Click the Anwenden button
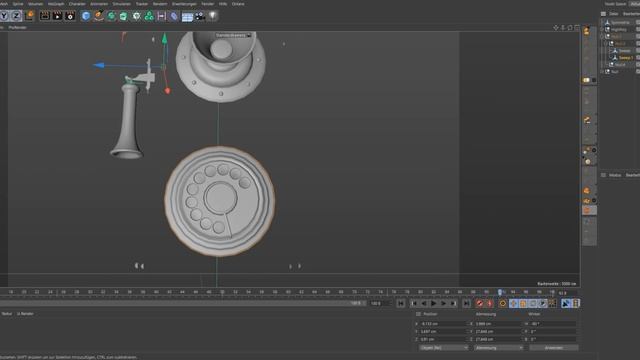Viewport: 640px width, 360px height. (x=553, y=348)
